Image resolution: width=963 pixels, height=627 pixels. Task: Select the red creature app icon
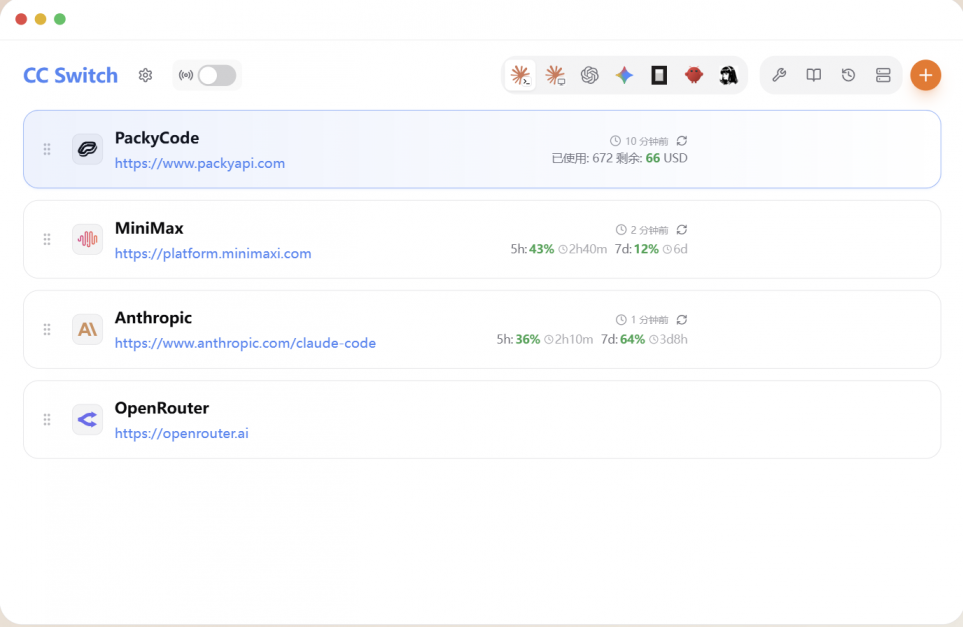694,76
